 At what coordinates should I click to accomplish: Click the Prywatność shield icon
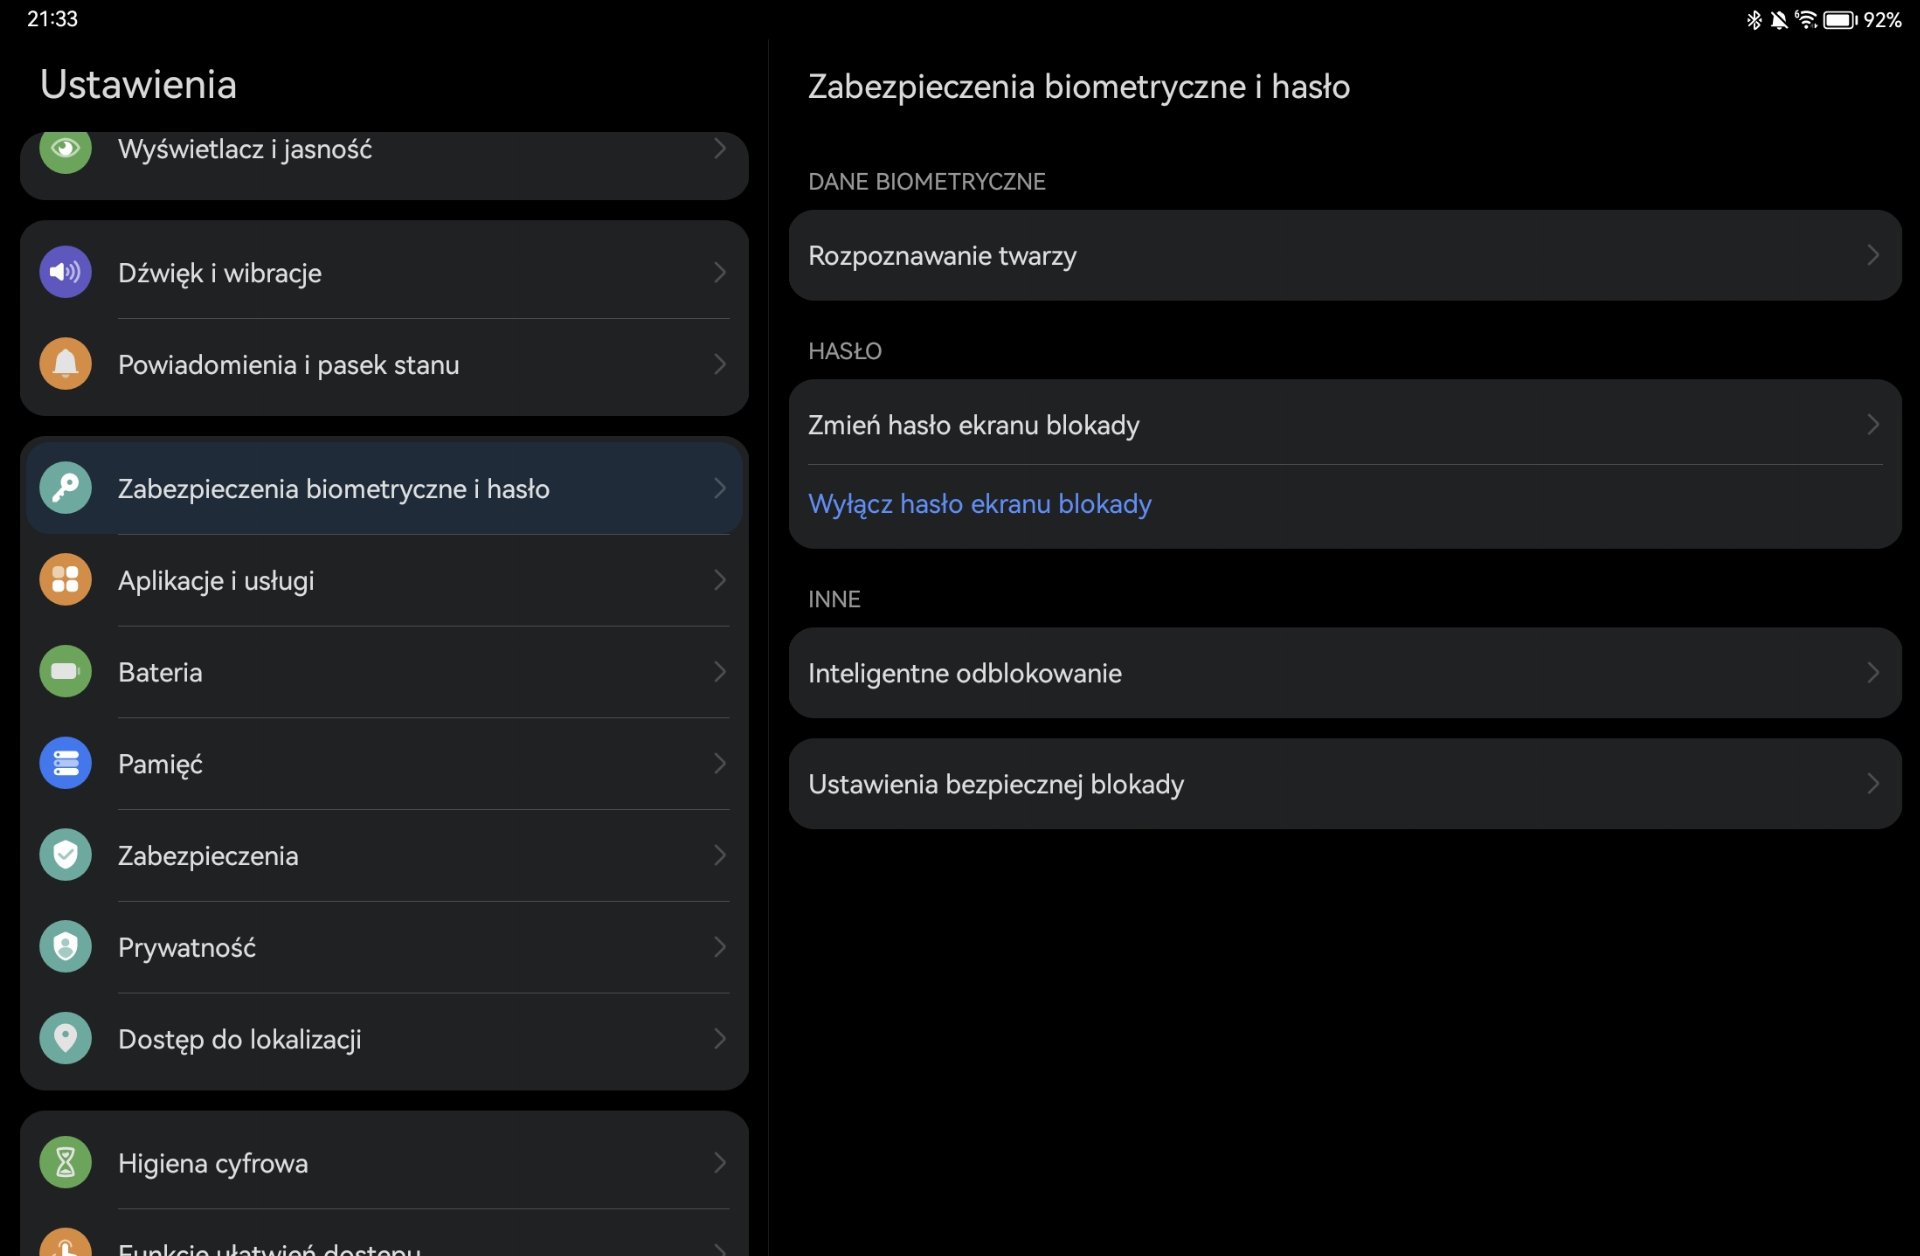(65, 947)
